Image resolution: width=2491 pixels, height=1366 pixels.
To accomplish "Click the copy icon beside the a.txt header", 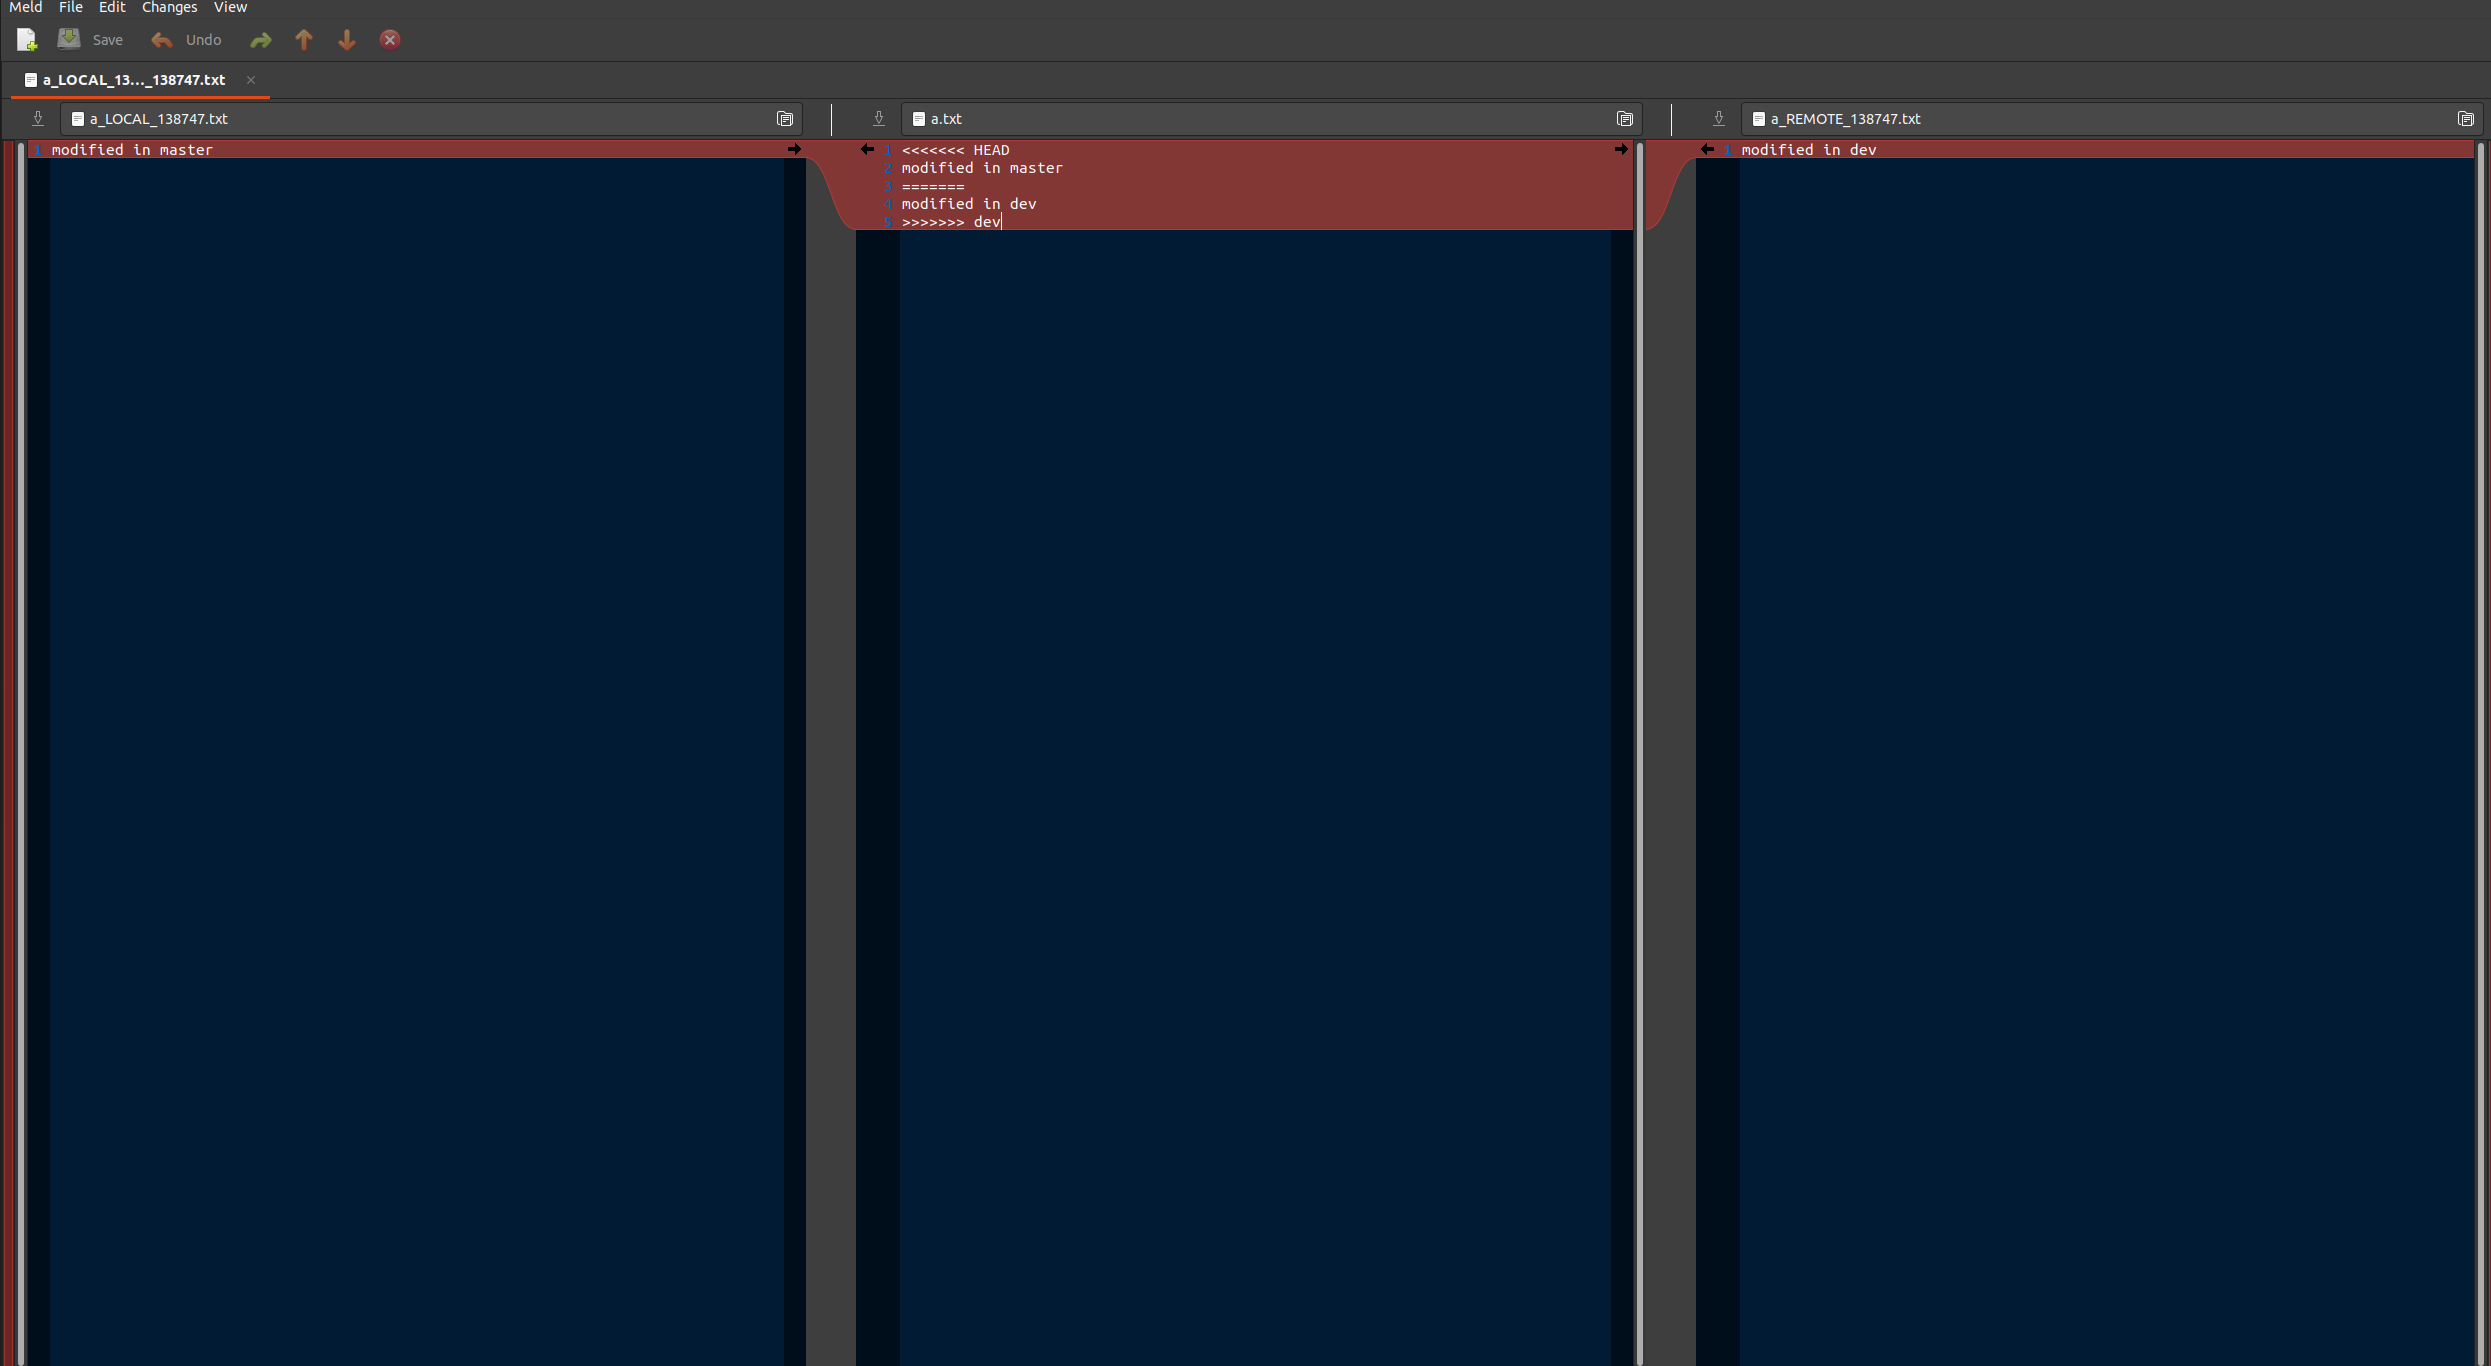I will (1624, 118).
